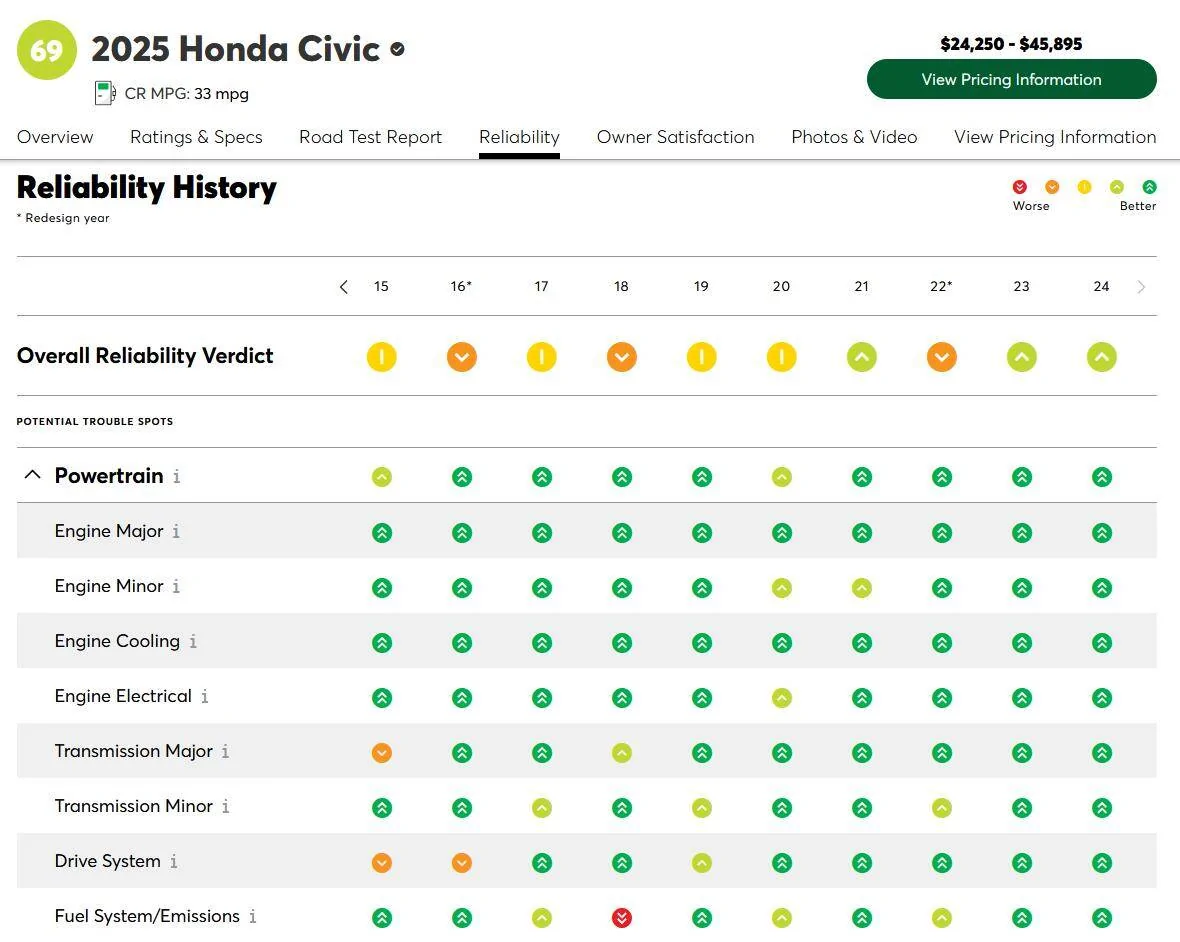Click the Fuel System/Emissions info icon

click(253, 916)
